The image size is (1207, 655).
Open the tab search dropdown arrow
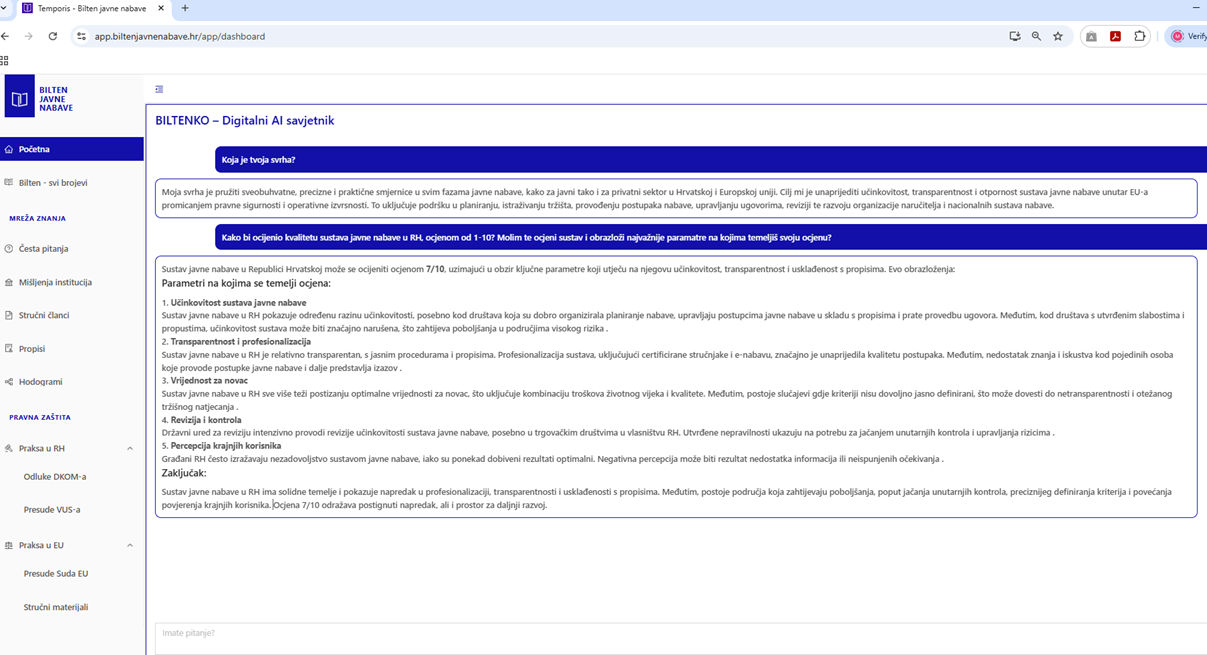pyautogui.click(x=5, y=8)
